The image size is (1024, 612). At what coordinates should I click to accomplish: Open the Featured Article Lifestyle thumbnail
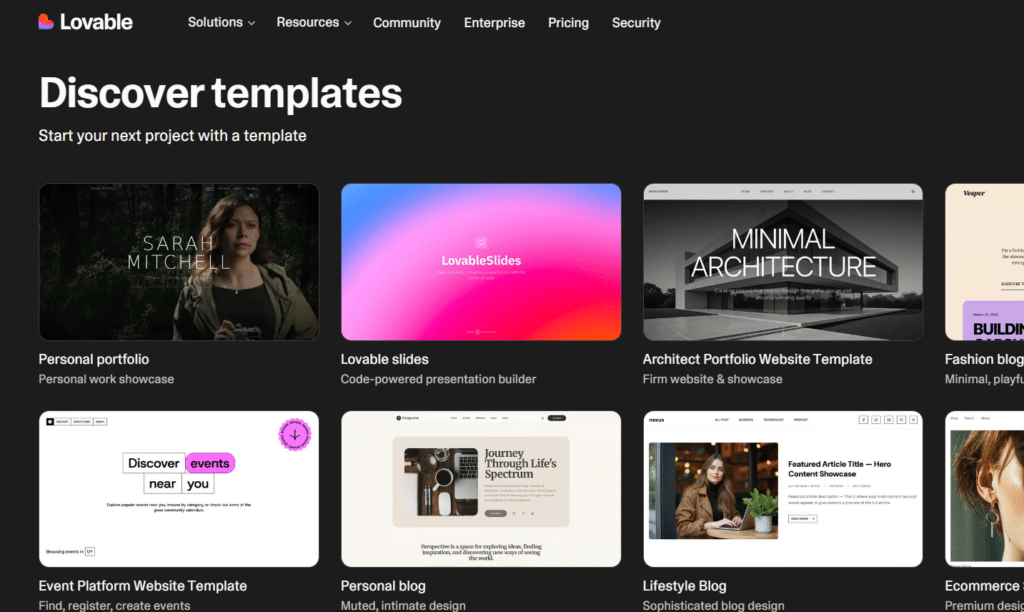[783, 489]
